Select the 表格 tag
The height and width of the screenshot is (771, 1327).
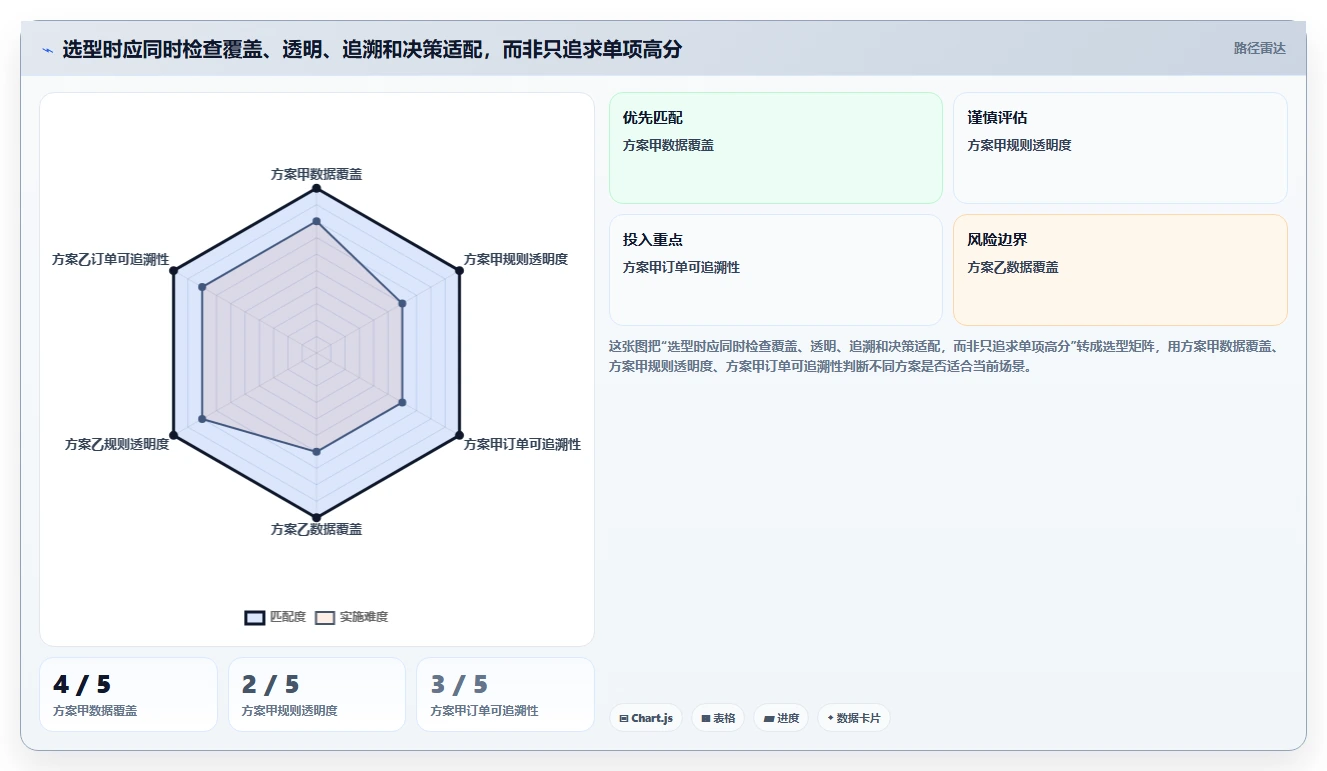718,718
